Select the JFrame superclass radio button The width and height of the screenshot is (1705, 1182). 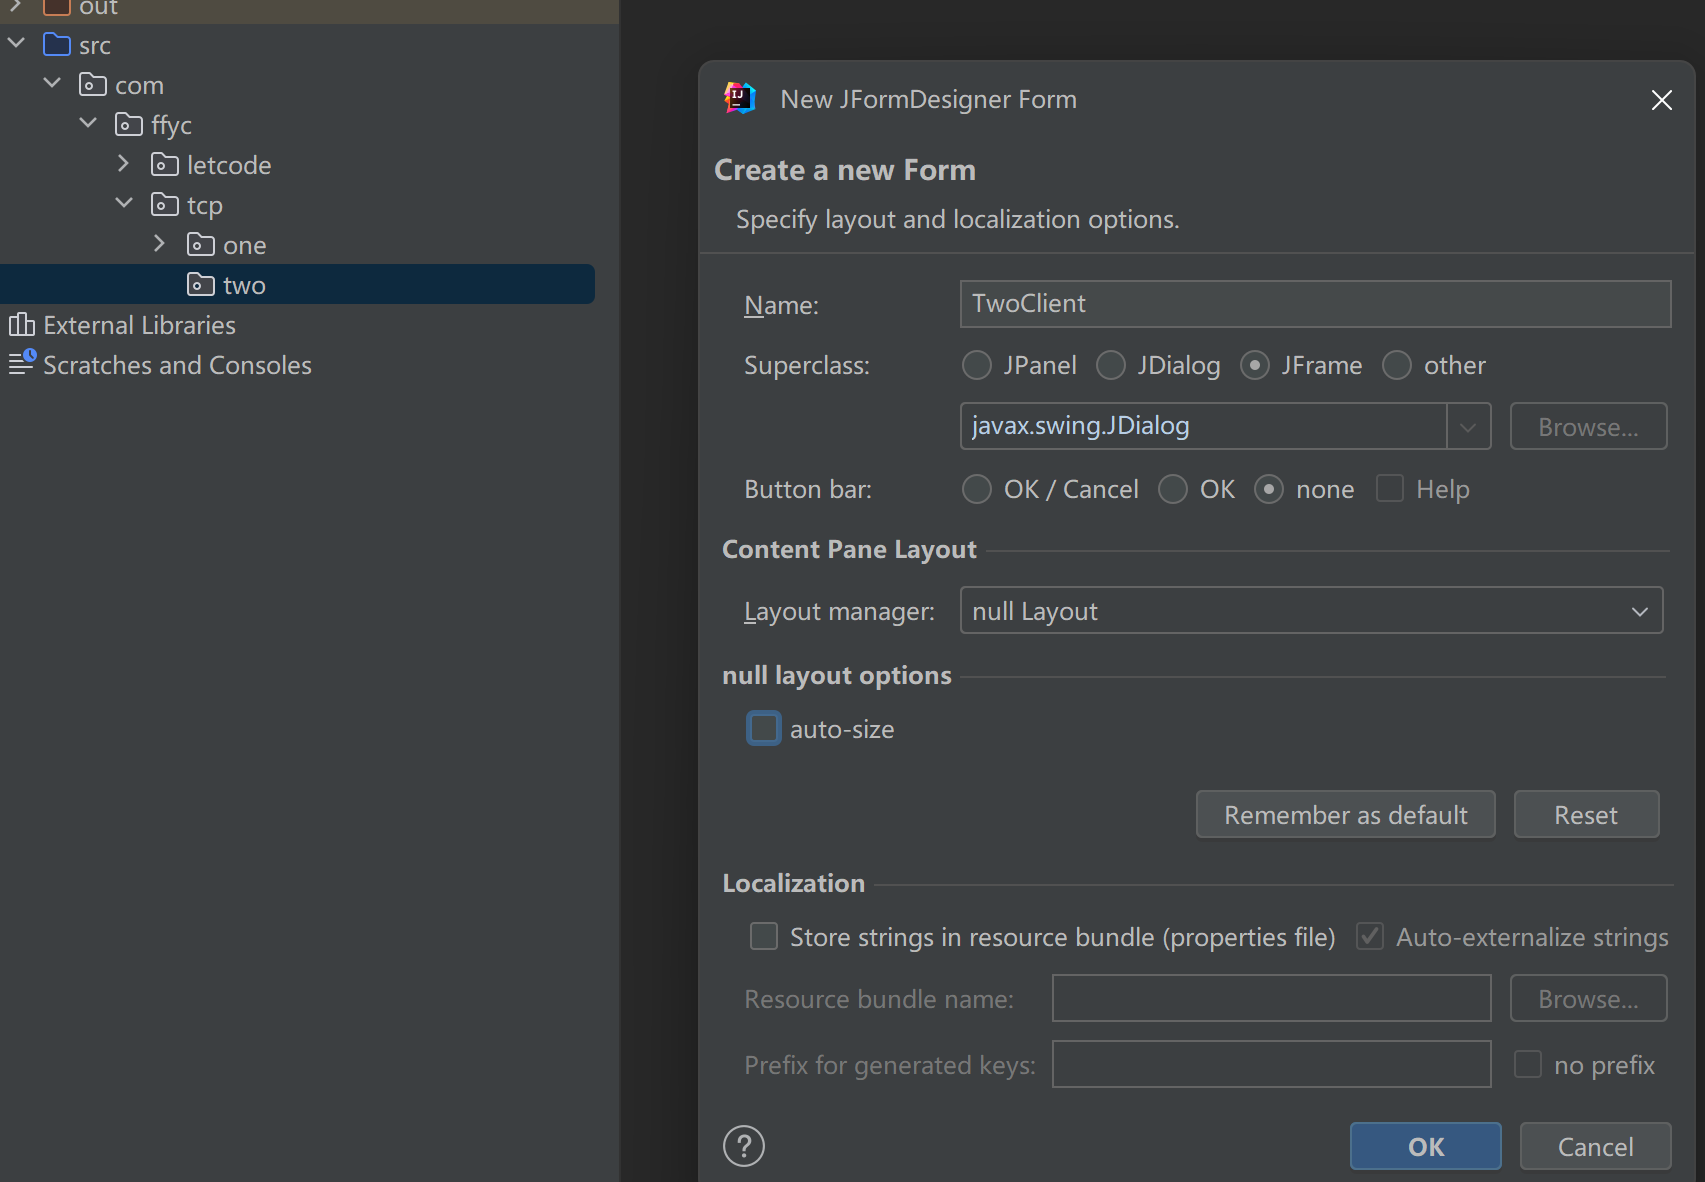point(1255,365)
